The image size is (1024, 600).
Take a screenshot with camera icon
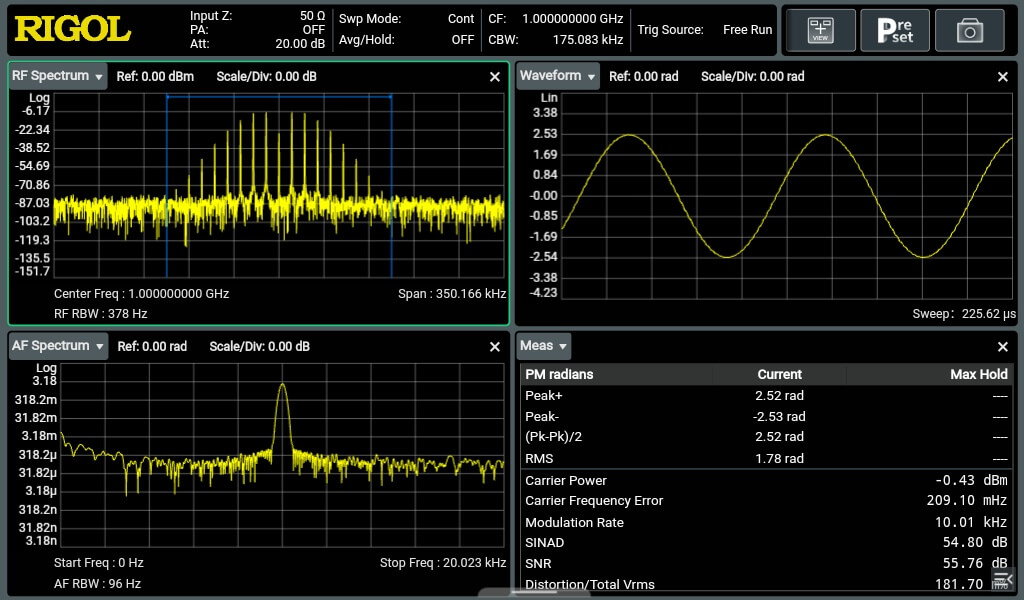tap(970, 30)
